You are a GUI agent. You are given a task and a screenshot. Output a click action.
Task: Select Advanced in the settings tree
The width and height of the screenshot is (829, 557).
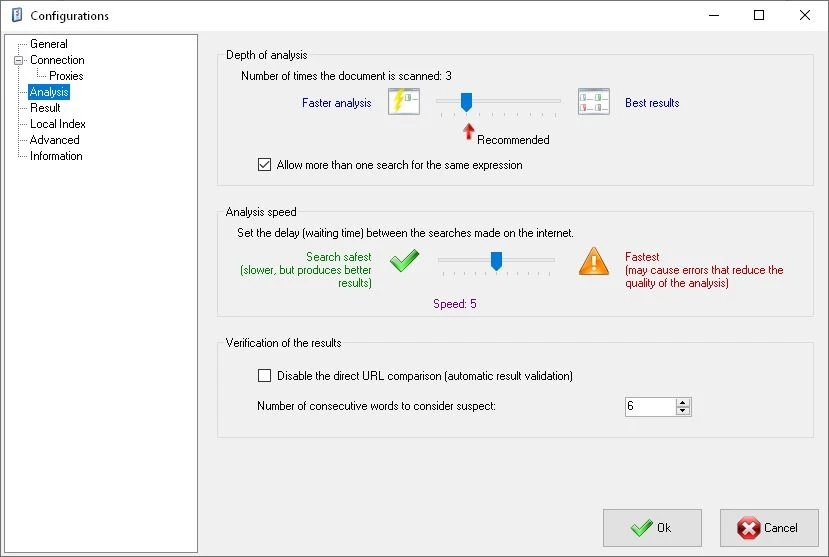[x=54, y=140]
